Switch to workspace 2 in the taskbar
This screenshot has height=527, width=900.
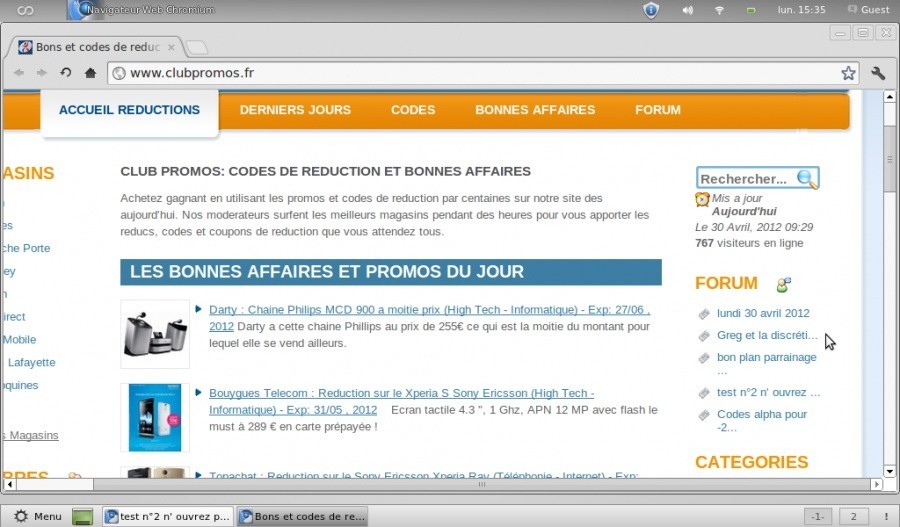click(x=854, y=516)
